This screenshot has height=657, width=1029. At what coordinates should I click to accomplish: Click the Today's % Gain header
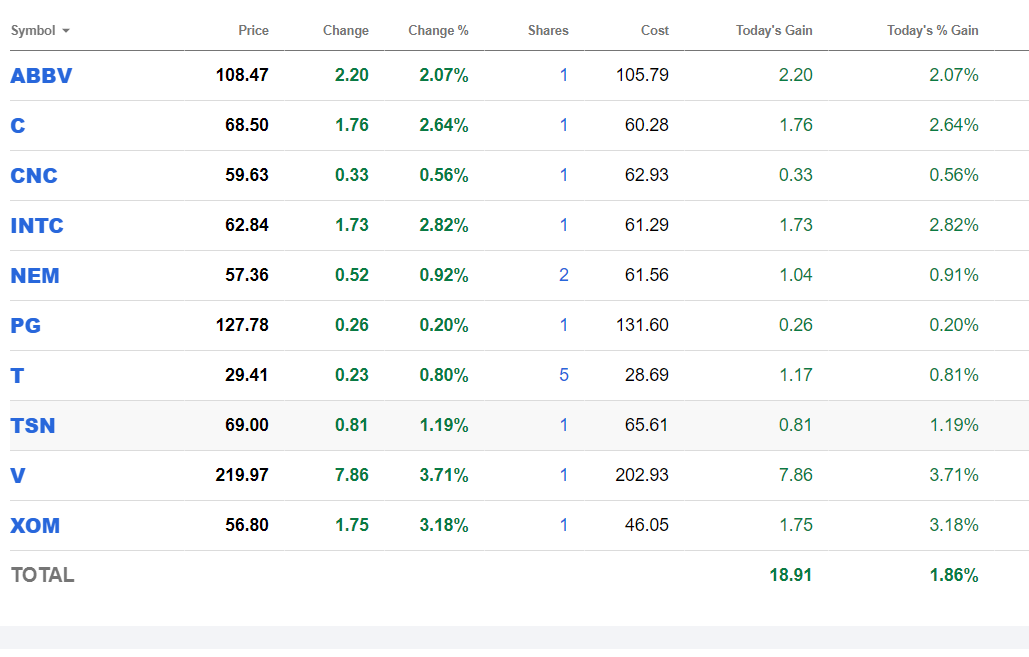tap(932, 31)
